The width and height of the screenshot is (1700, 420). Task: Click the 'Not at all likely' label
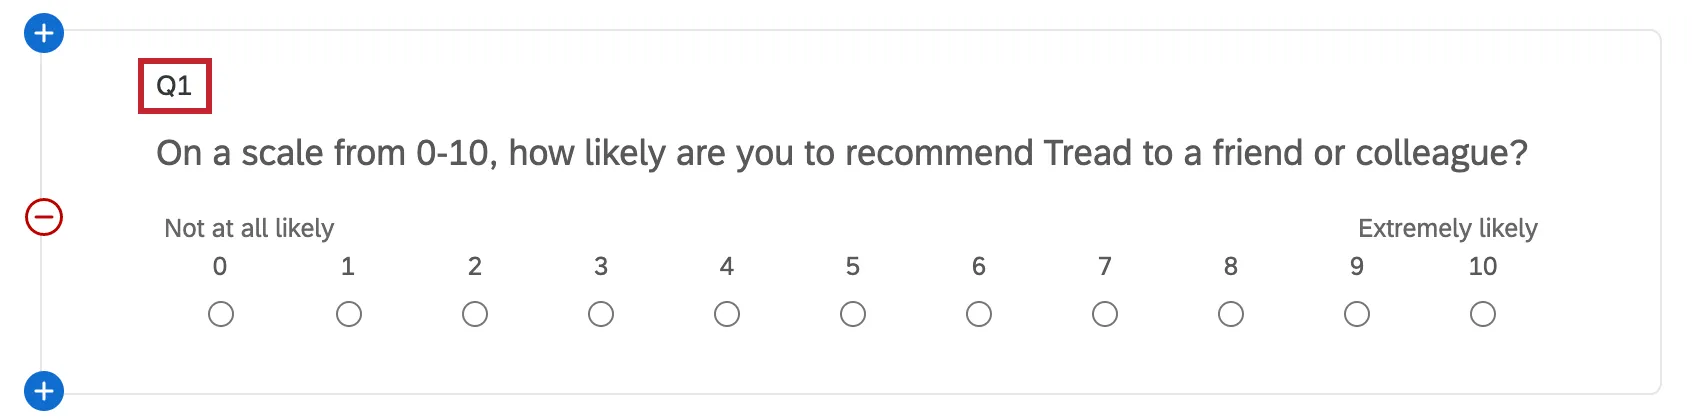(249, 228)
